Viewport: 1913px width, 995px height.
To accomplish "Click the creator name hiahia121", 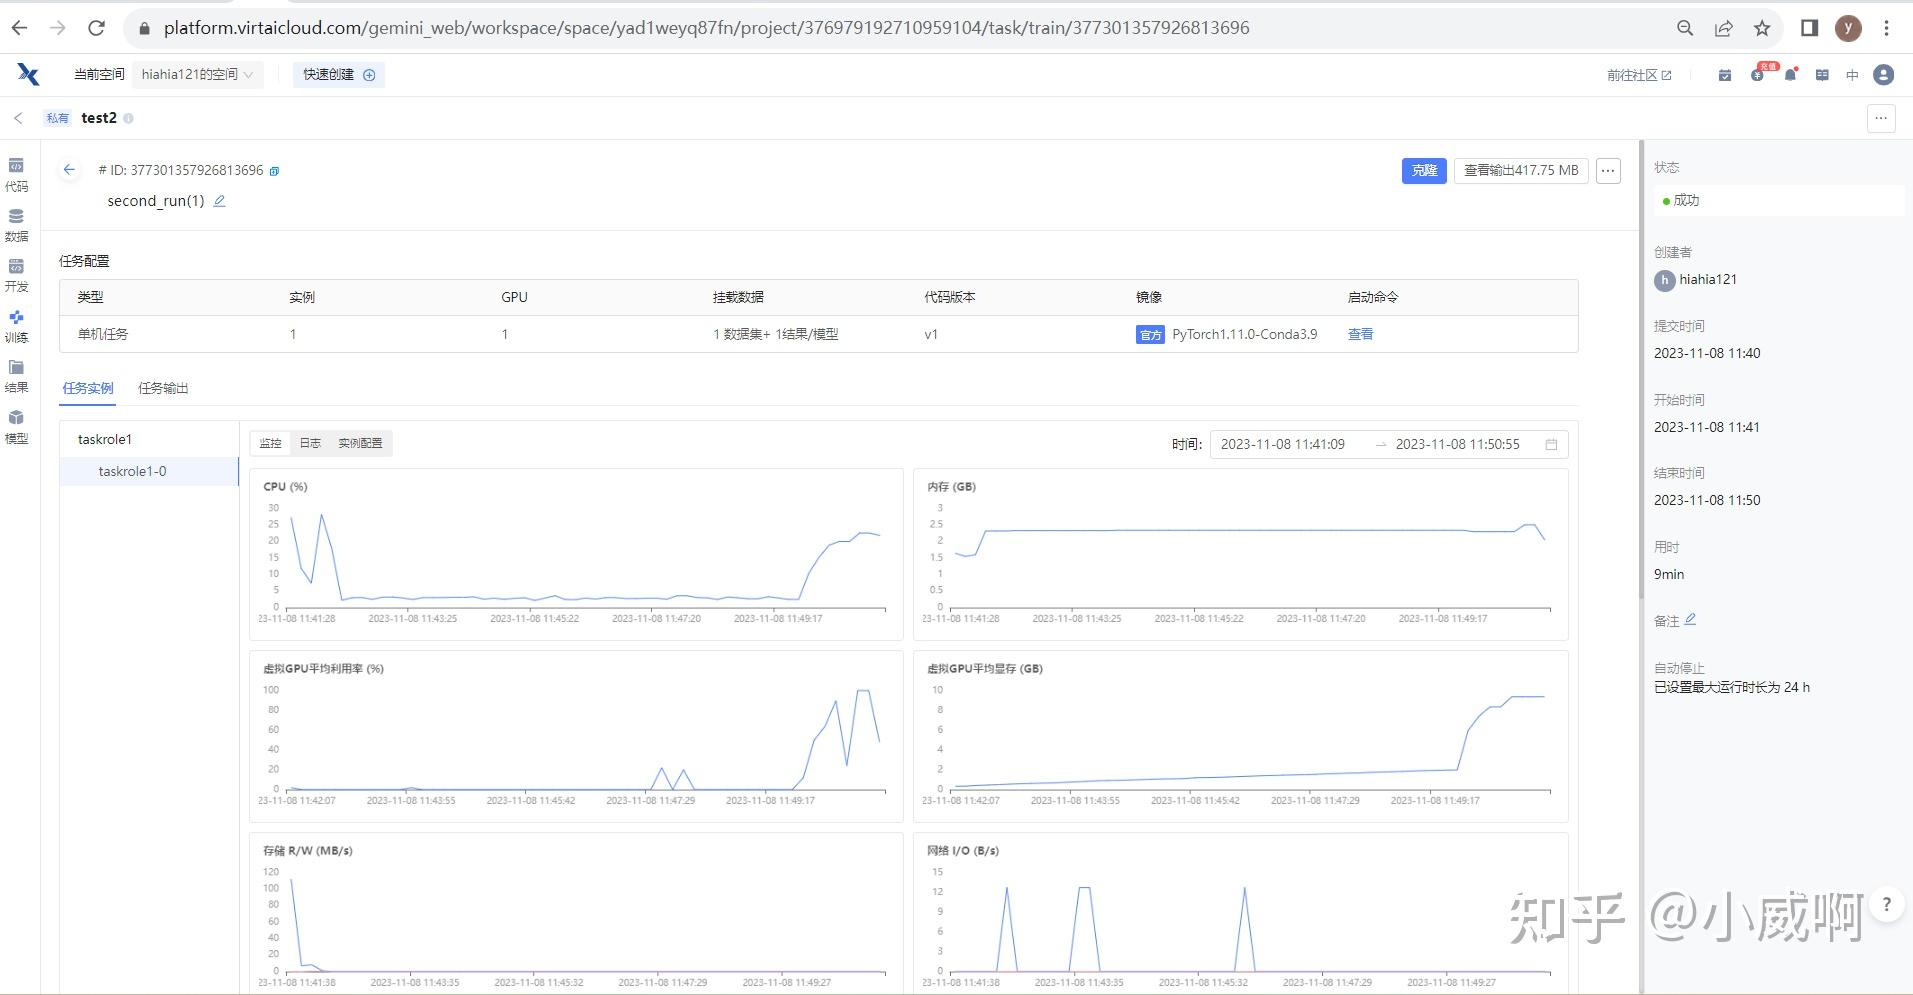I will point(1707,279).
